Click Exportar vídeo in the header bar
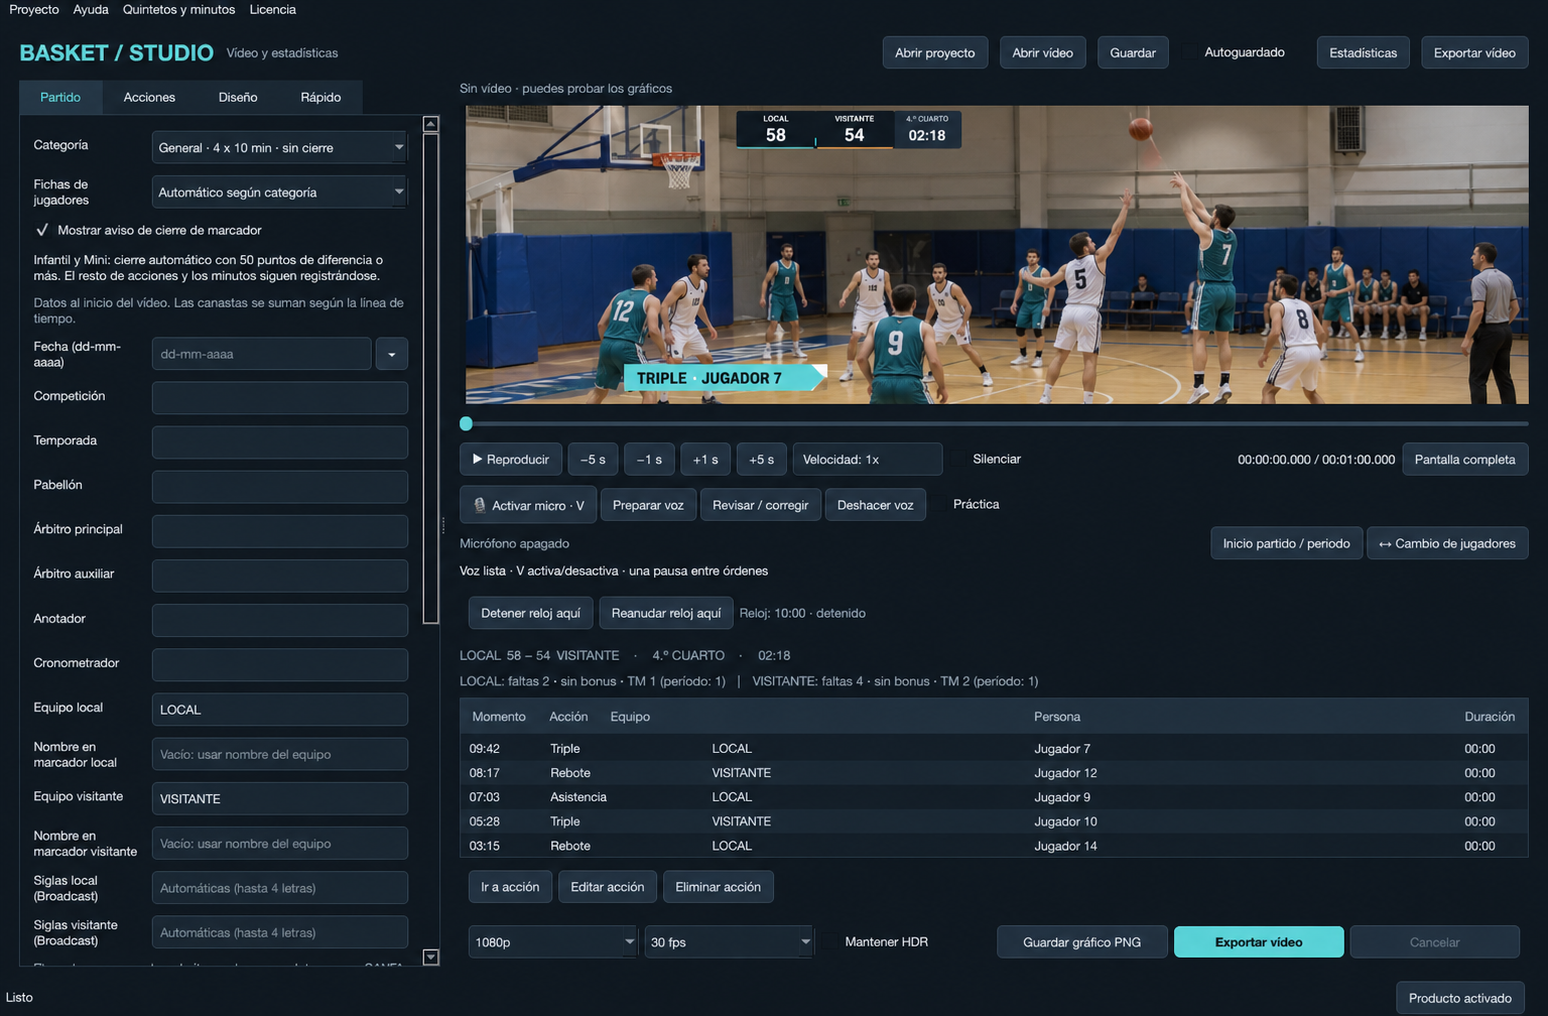 1474,53
